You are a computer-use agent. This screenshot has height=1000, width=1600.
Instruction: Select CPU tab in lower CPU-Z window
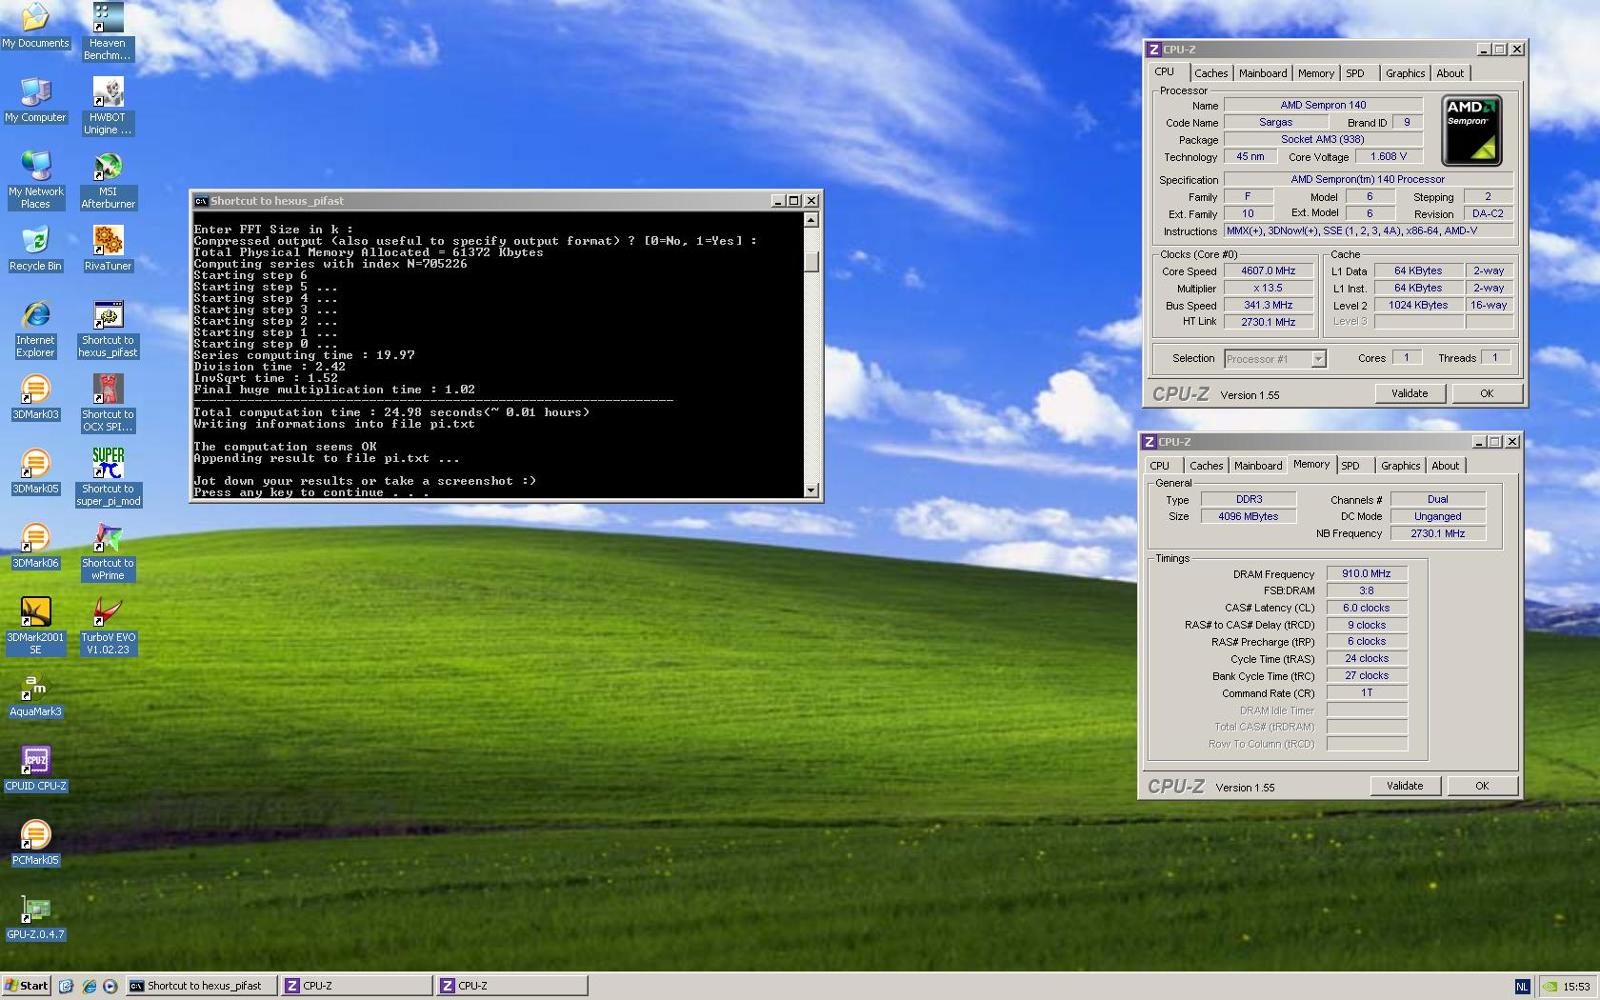(x=1160, y=466)
